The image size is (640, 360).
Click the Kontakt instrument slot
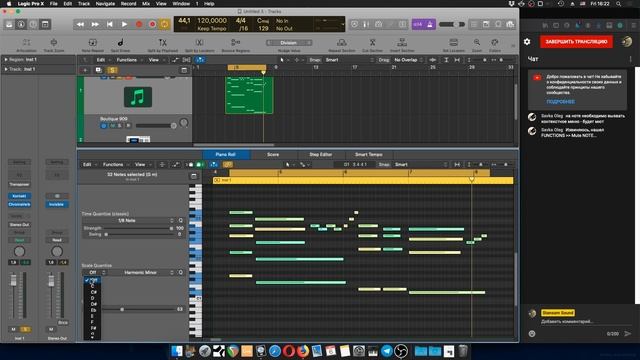pyautogui.click(x=19, y=196)
